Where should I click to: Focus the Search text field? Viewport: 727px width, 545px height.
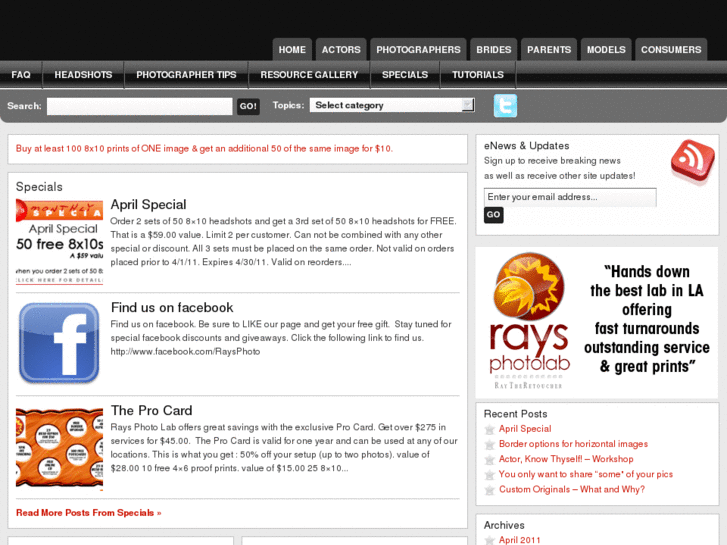coord(140,106)
